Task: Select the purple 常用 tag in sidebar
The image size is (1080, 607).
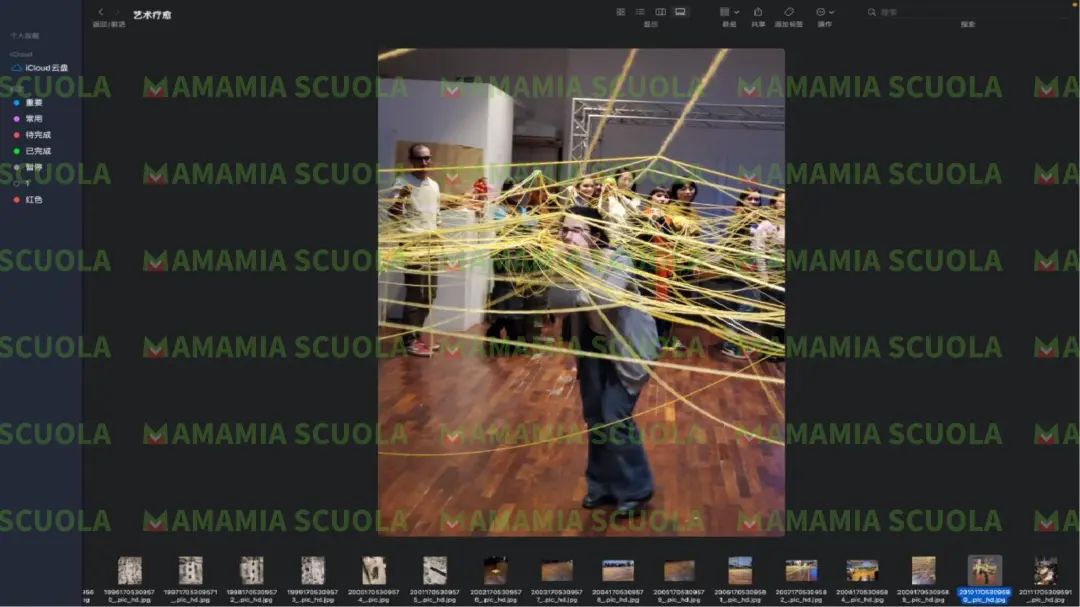Action: pos(28,119)
